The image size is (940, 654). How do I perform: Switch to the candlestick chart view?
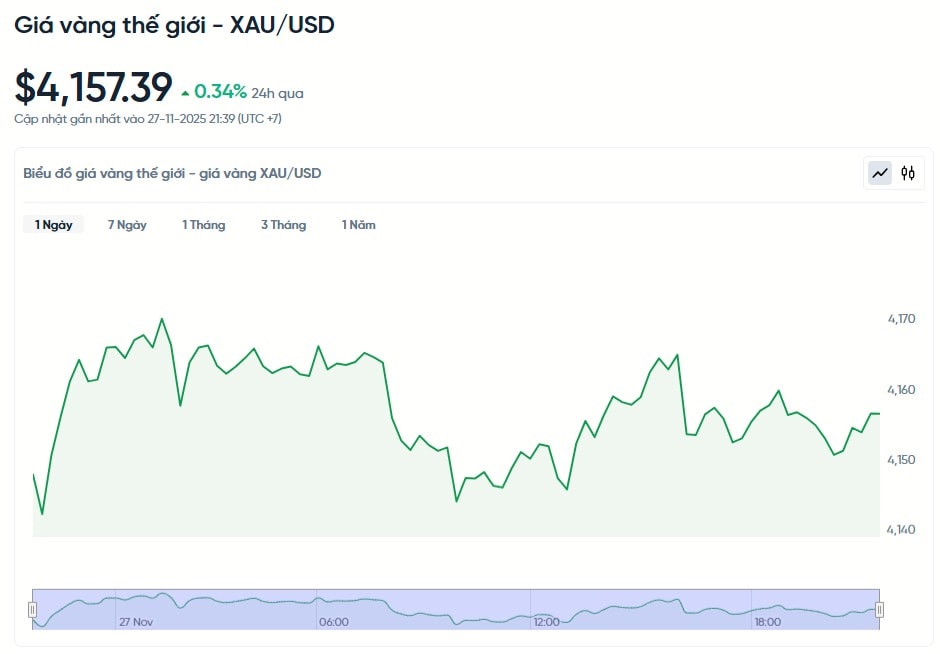click(x=908, y=173)
